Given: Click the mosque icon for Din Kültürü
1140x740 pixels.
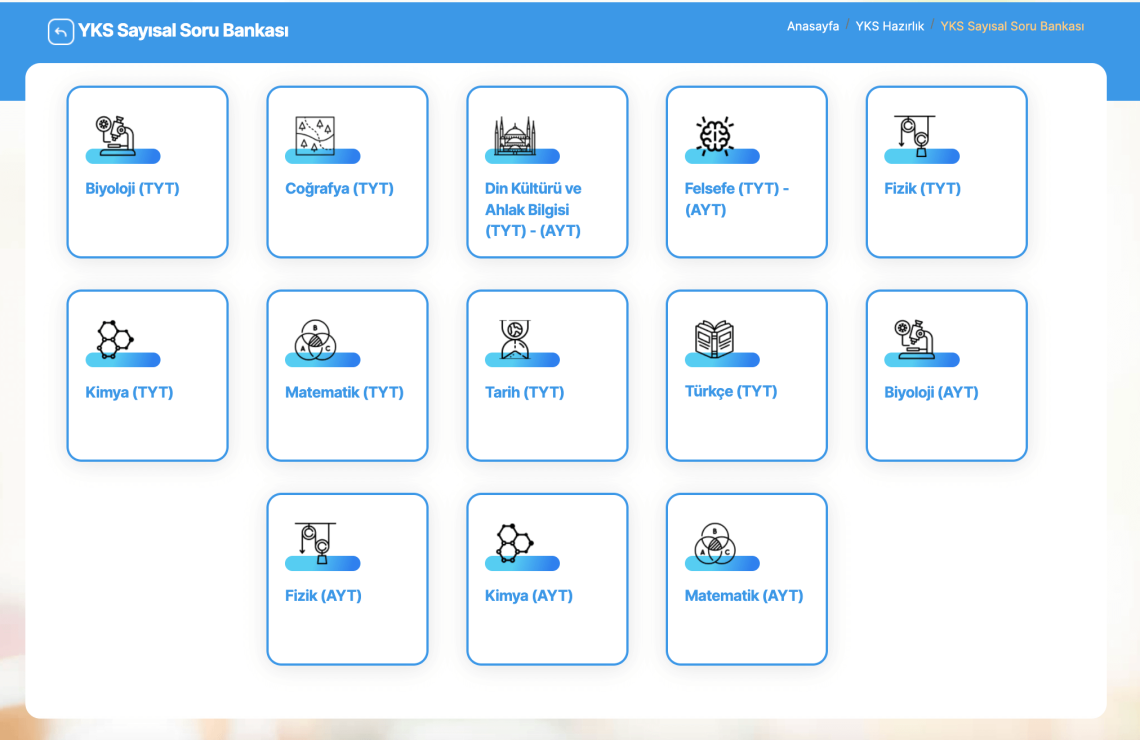Looking at the screenshot, I should click(515, 135).
